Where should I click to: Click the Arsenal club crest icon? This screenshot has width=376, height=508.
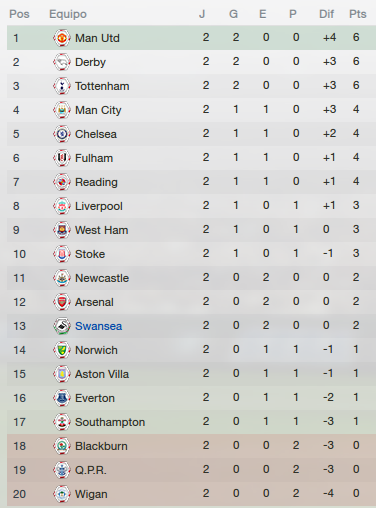click(x=62, y=302)
